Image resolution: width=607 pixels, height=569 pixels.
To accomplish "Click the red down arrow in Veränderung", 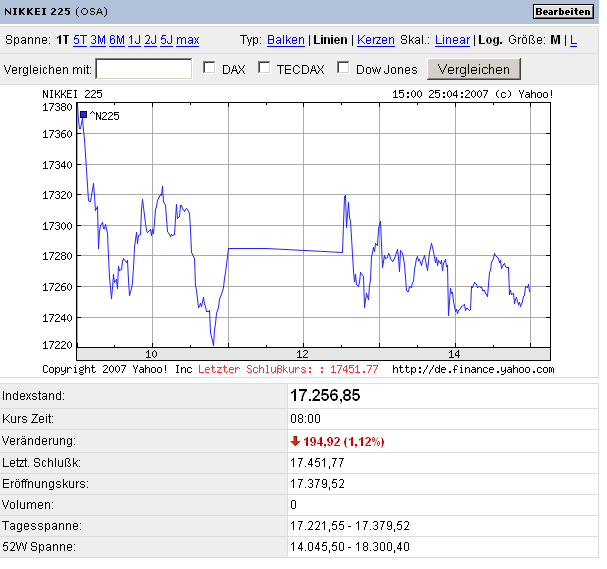I will 295,441.
